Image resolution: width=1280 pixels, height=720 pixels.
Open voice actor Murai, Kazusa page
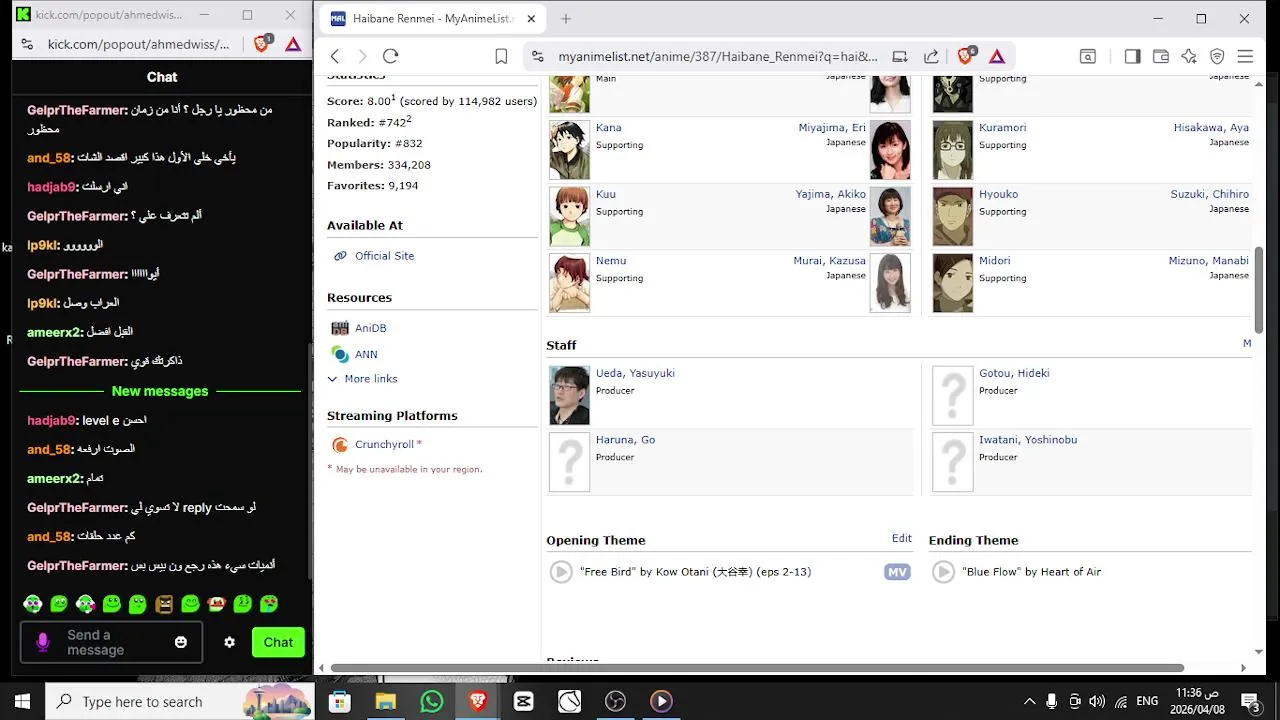830,261
